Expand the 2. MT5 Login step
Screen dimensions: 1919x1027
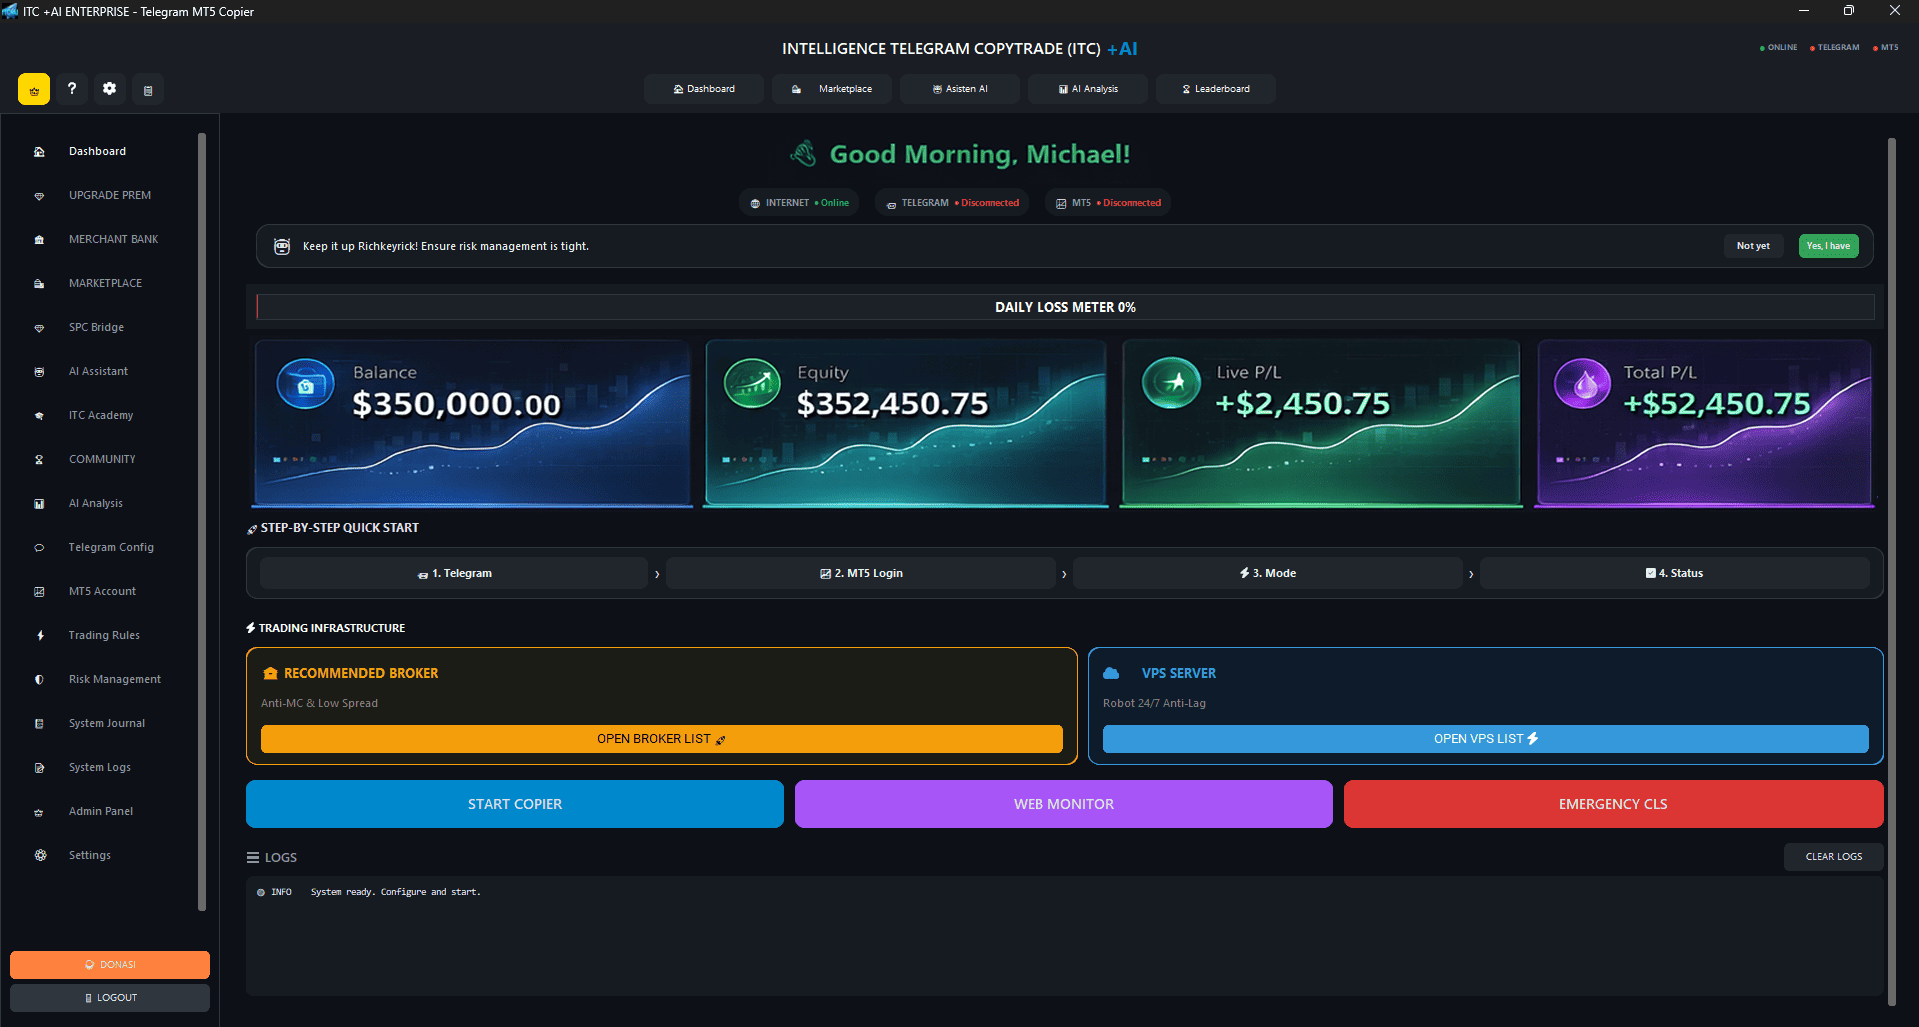[x=862, y=572]
